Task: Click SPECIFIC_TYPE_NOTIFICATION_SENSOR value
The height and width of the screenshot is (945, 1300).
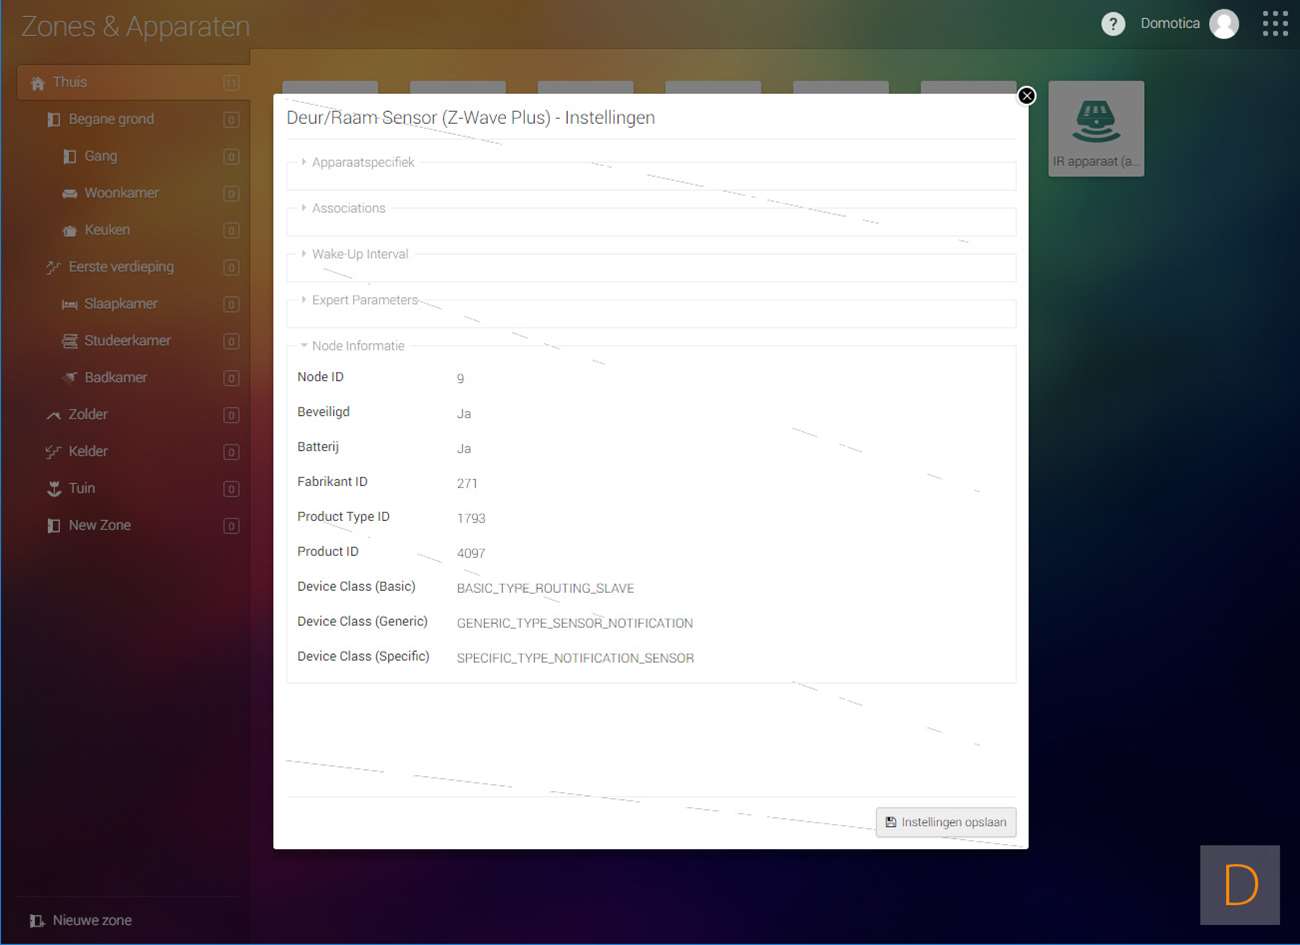Action: coord(575,659)
